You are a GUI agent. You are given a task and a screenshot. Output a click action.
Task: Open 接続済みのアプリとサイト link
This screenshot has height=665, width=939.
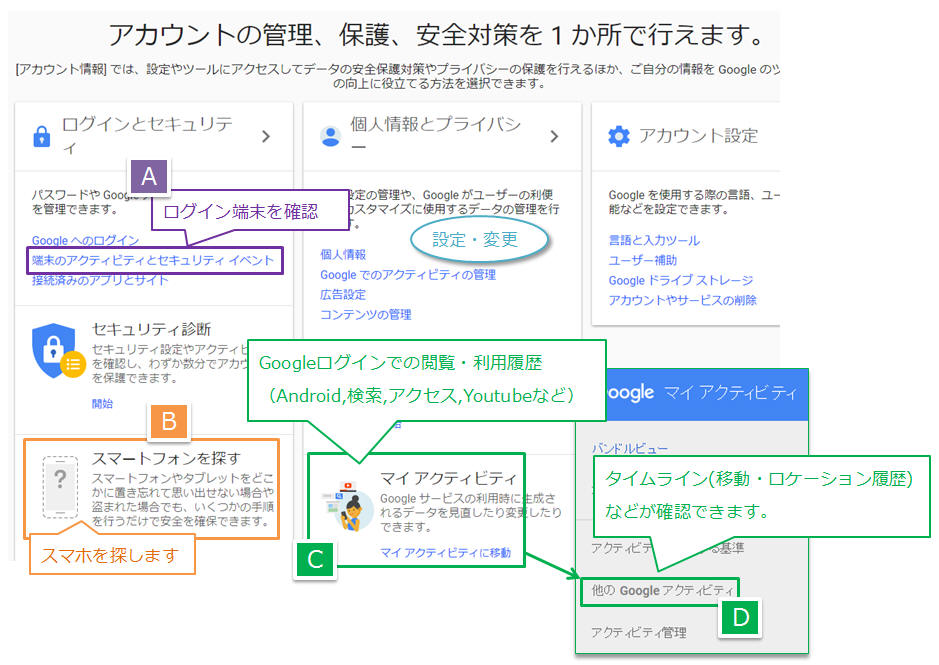coord(100,281)
